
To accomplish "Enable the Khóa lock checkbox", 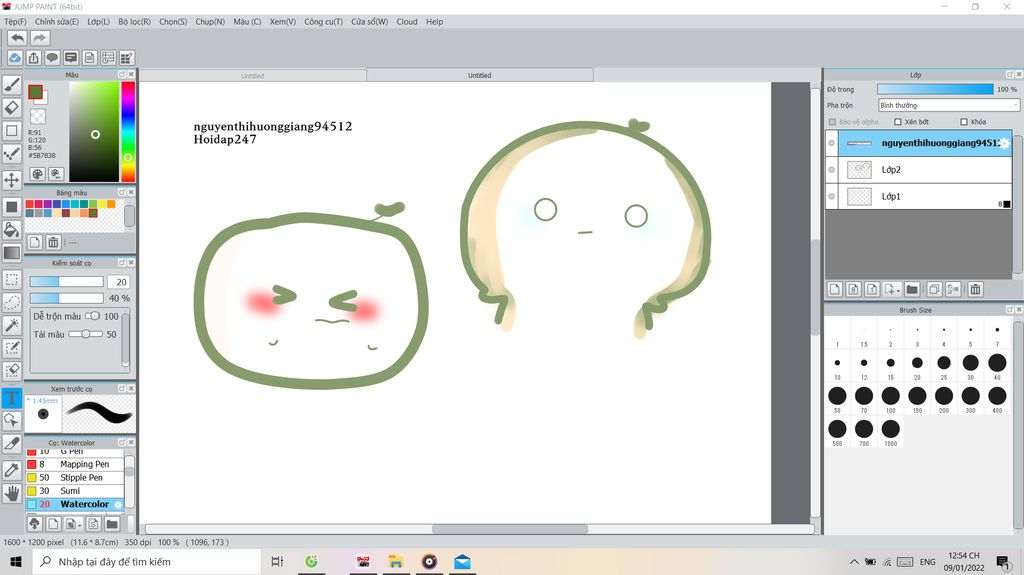I will click(x=964, y=122).
